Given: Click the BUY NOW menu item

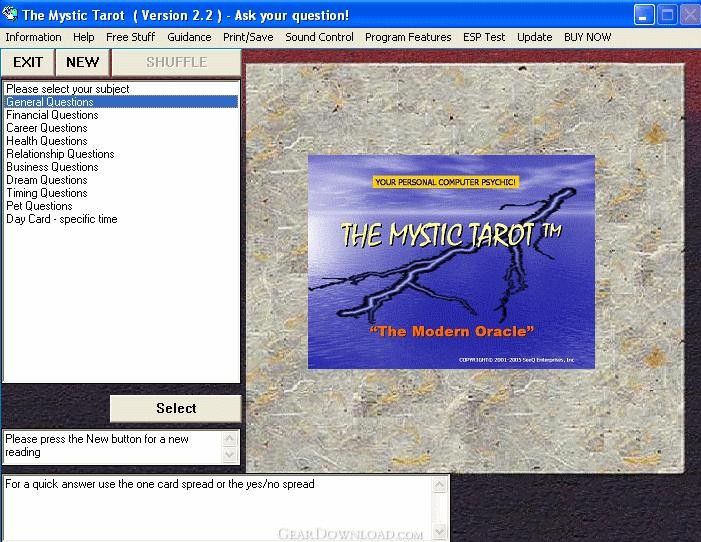Looking at the screenshot, I should pyautogui.click(x=587, y=37).
